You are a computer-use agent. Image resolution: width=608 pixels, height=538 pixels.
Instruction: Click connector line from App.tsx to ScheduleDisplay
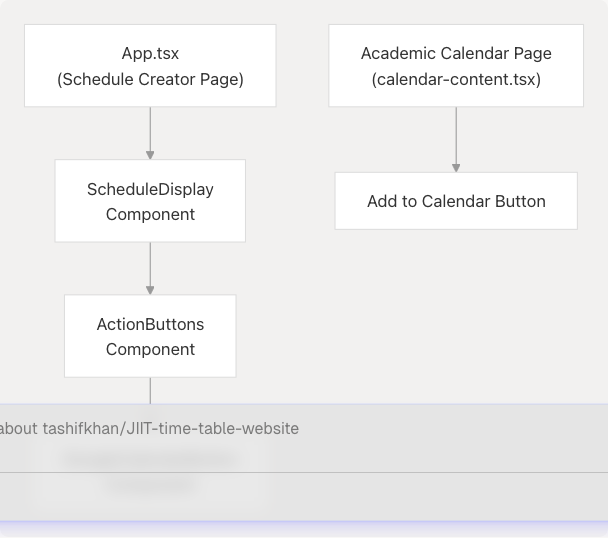pos(150,128)
